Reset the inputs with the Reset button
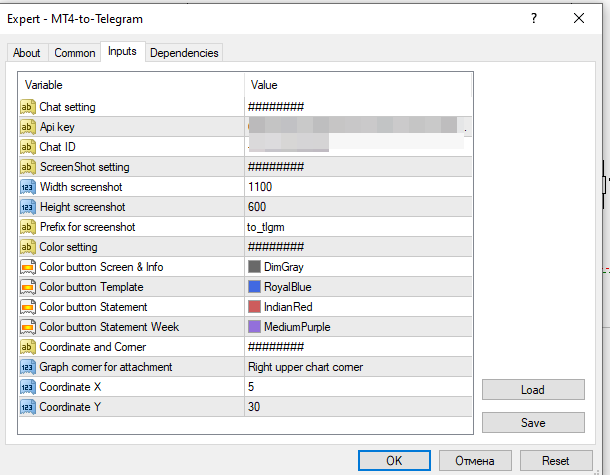 tap(556, 461)
